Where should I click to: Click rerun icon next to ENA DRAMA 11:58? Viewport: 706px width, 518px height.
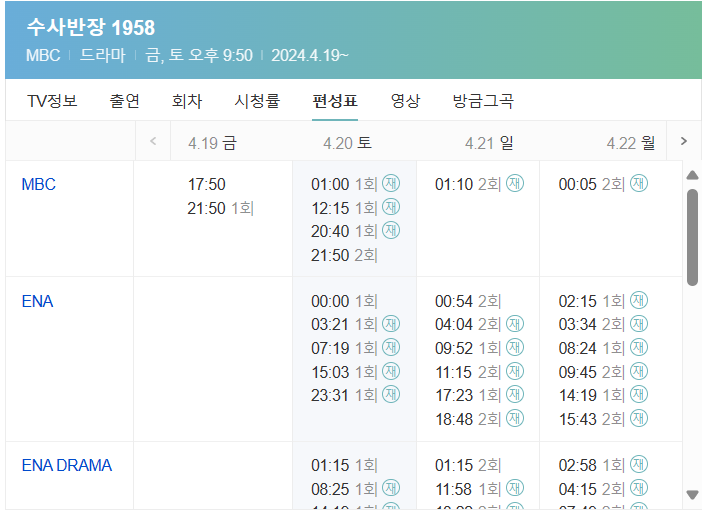[x=515, y=488]
